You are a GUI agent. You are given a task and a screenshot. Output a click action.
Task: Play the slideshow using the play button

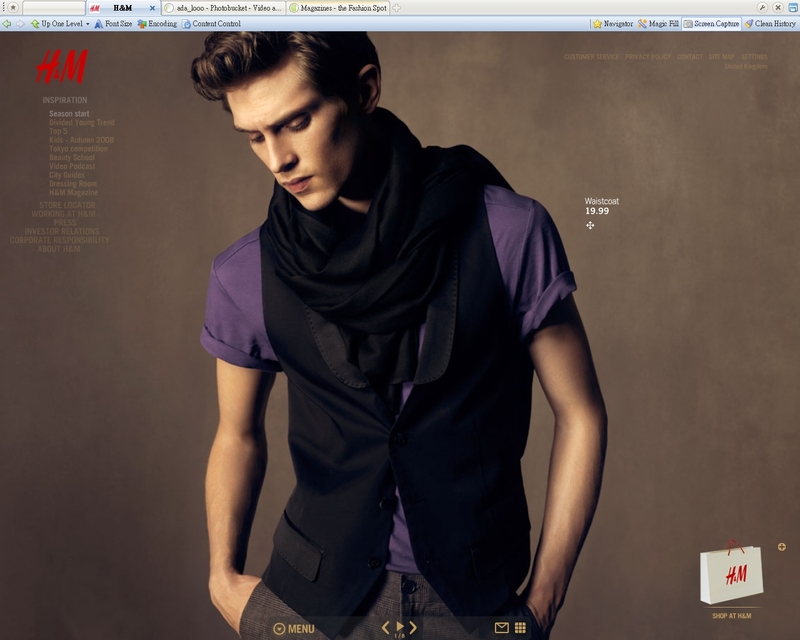tap(400, 626)
